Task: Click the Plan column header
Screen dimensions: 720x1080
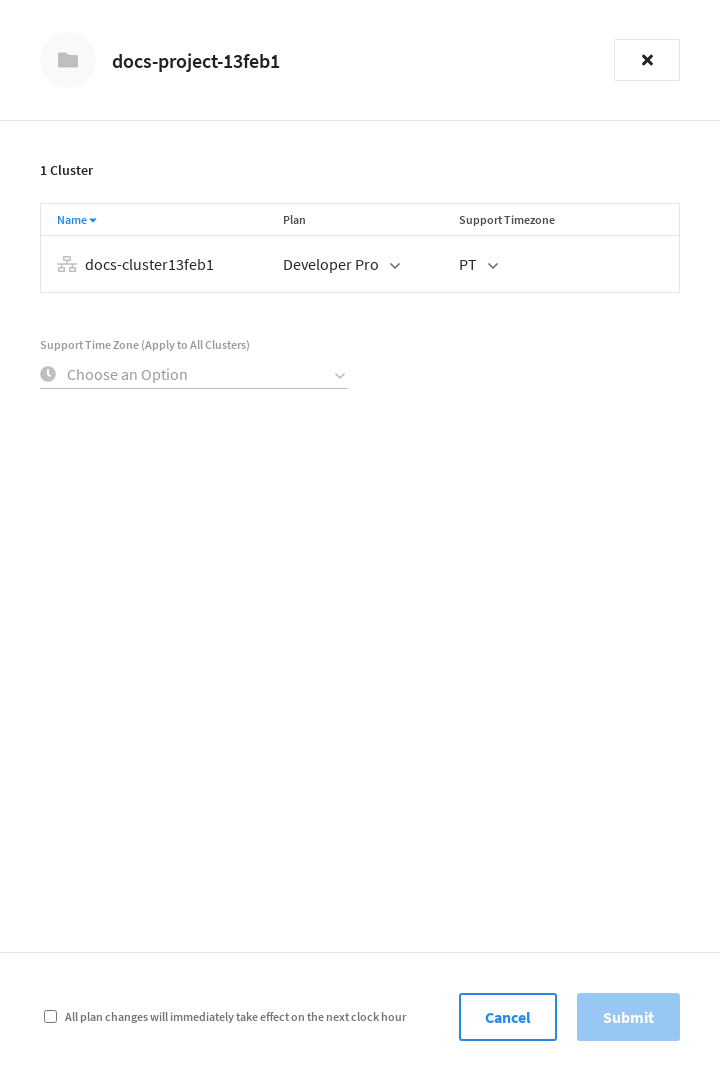Action: tap(294, 220)
